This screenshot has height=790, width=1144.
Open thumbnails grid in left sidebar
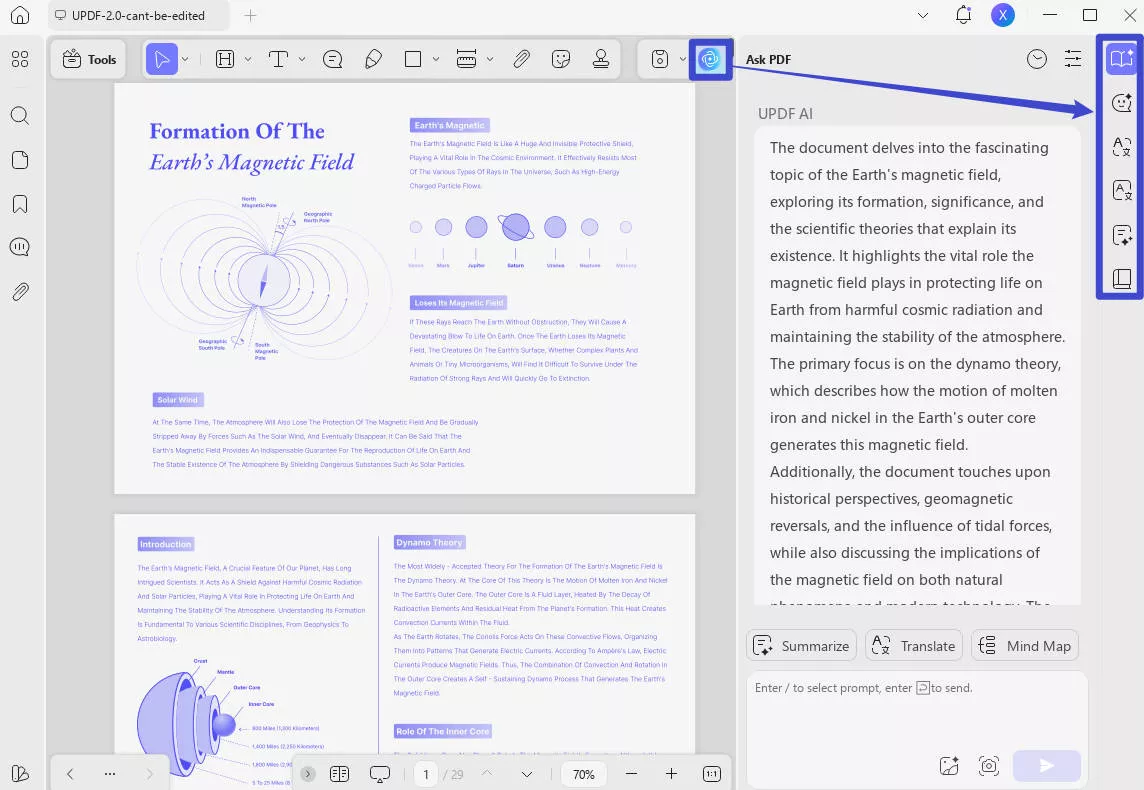pos(20,59)
